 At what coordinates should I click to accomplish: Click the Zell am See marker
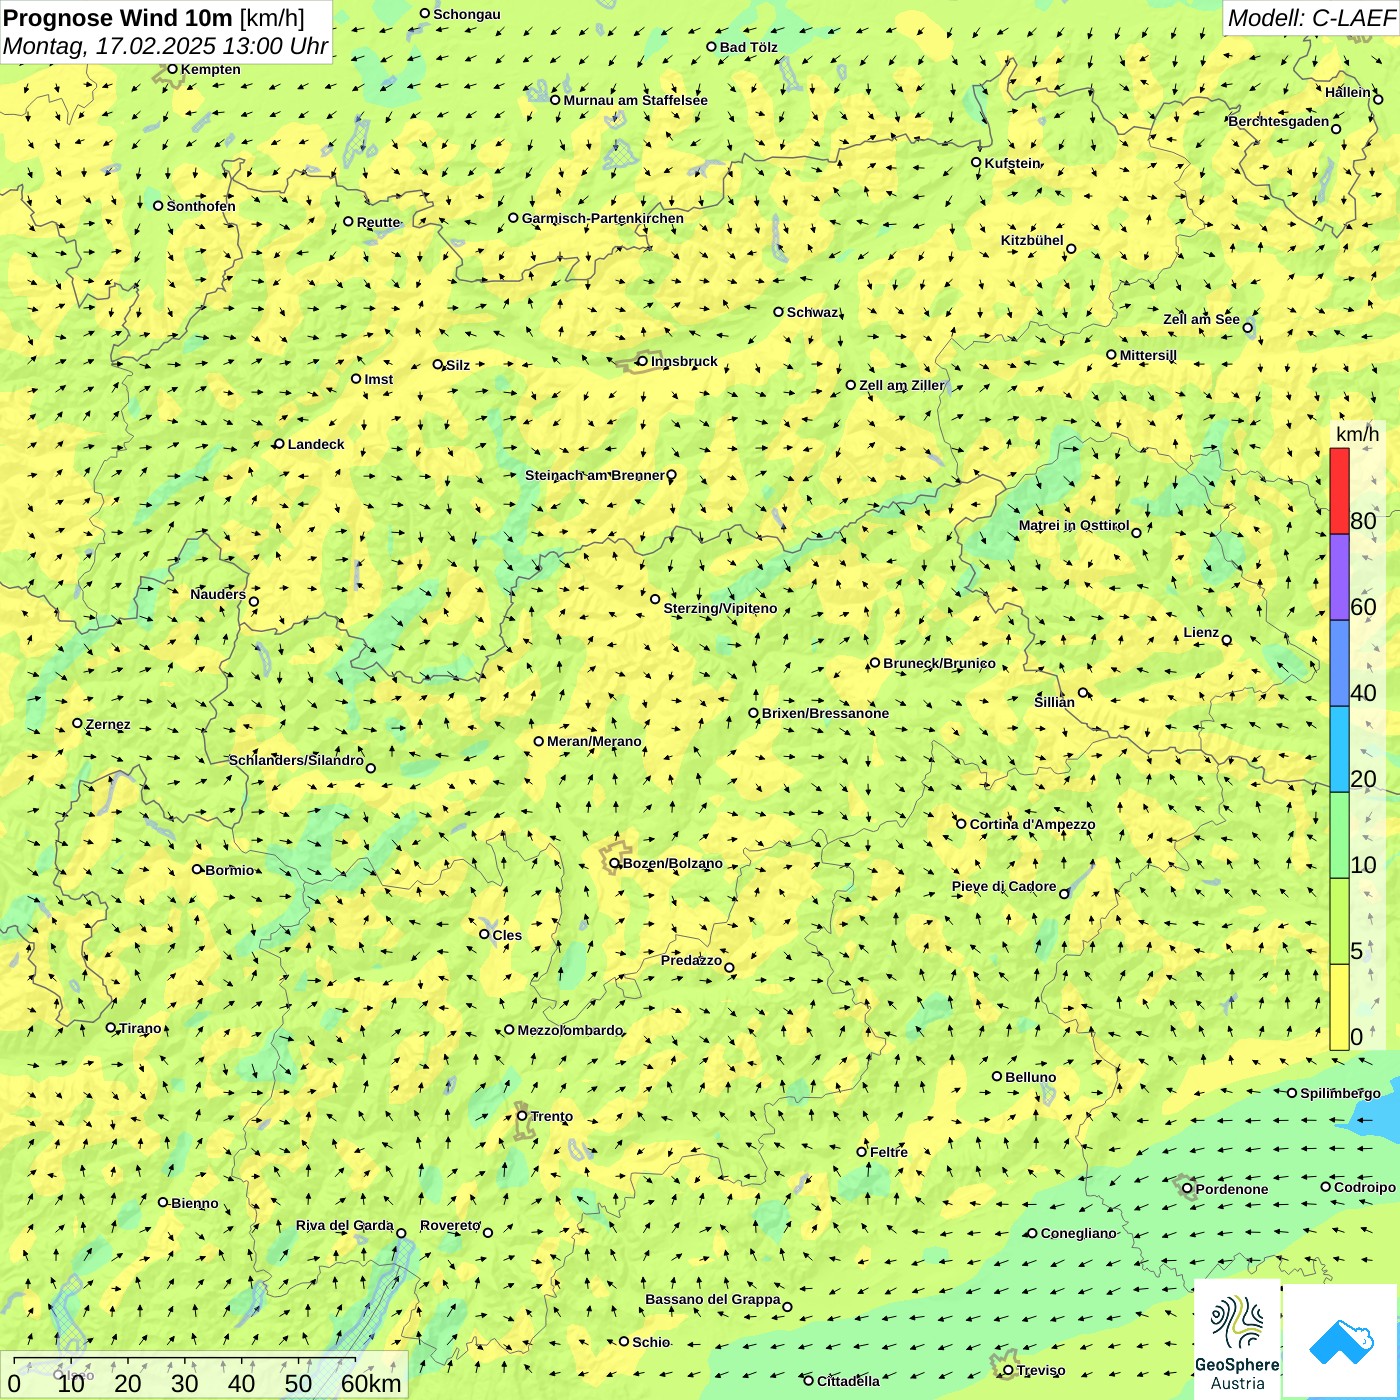click(1247, 327)
